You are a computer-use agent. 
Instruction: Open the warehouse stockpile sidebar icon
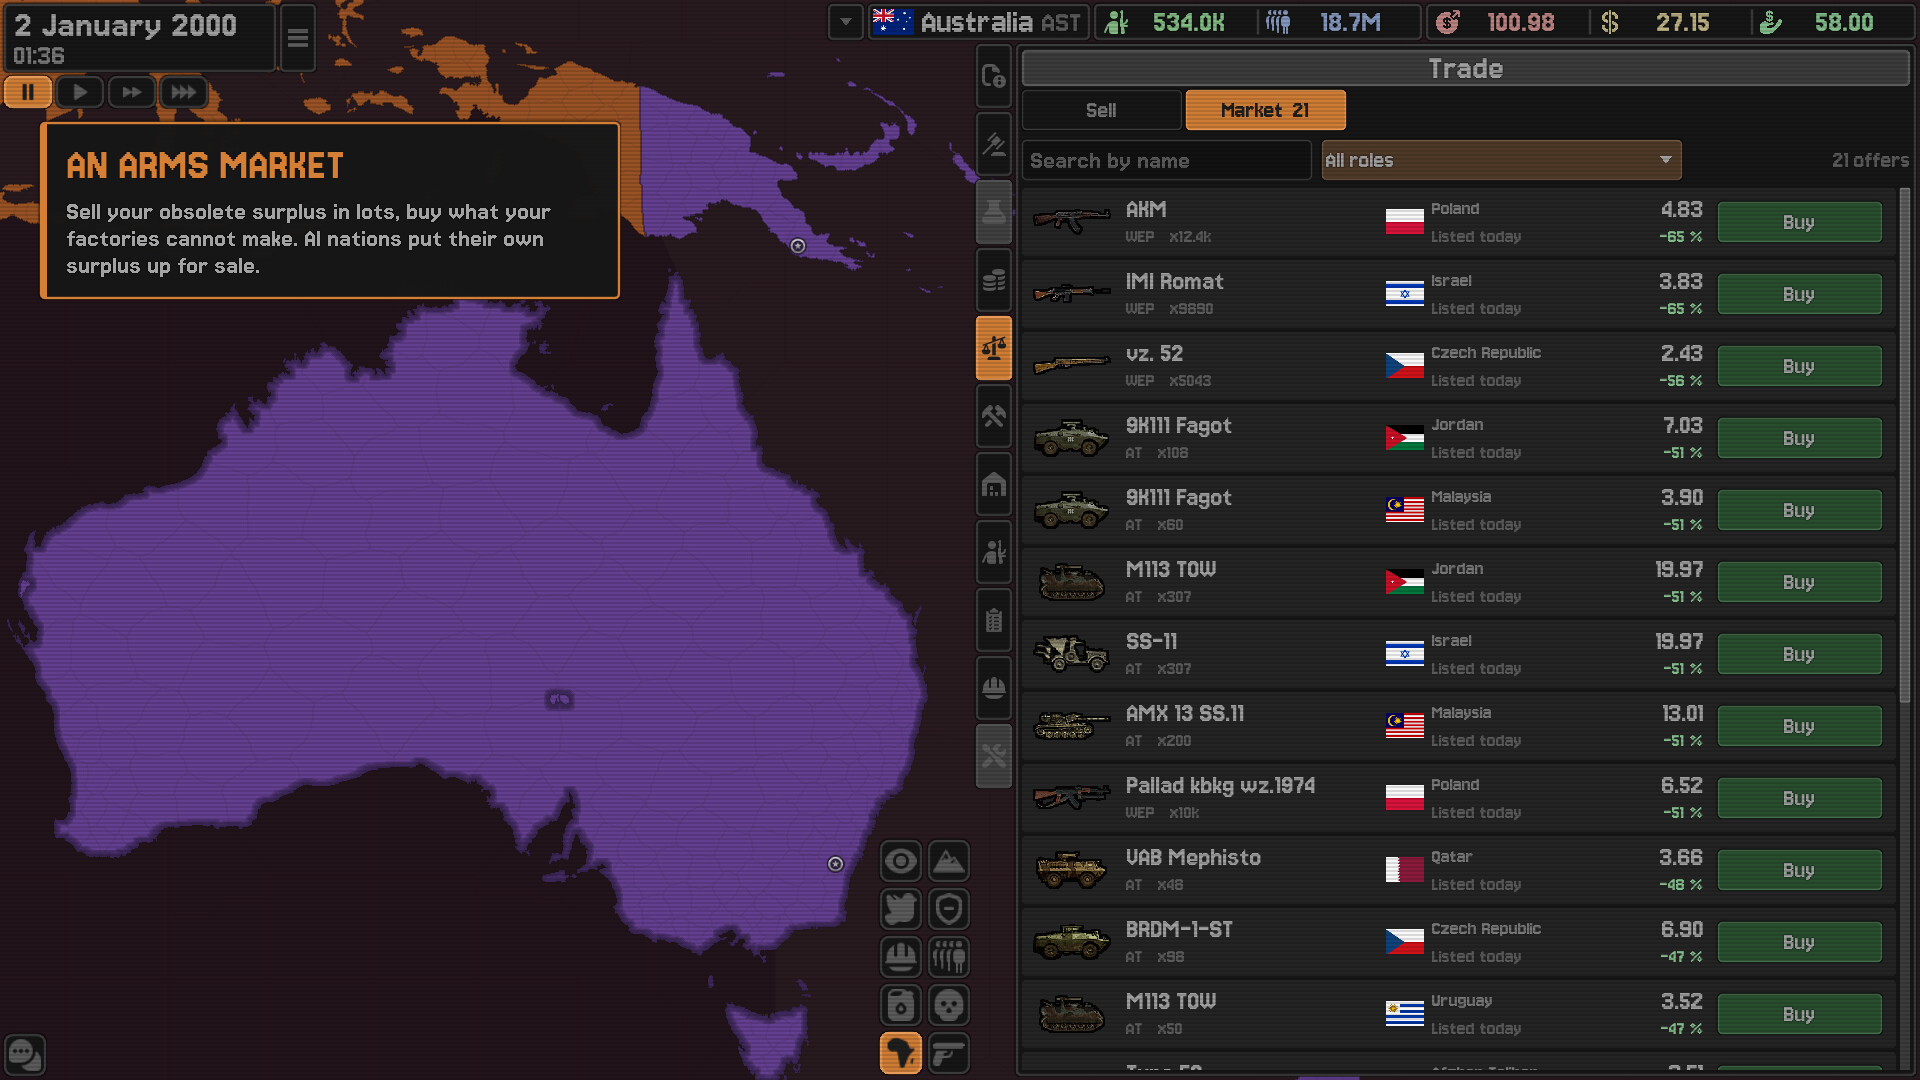[x=994, y=484]
